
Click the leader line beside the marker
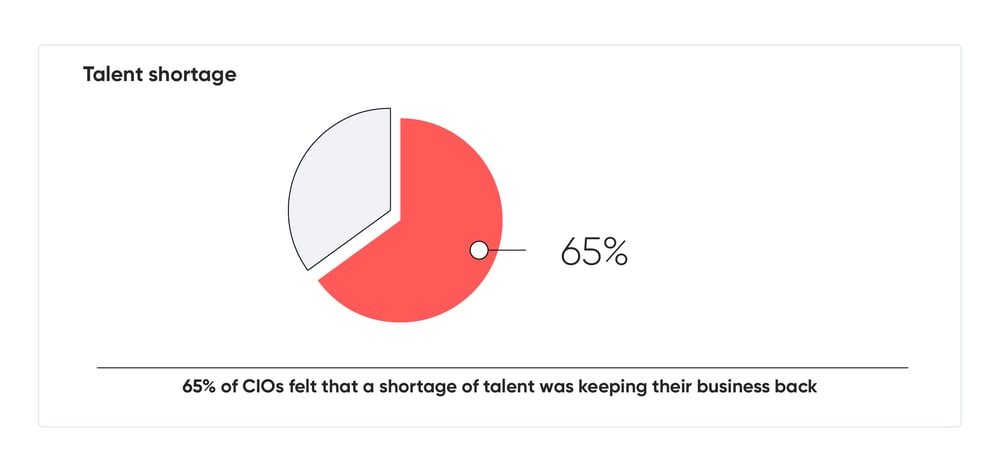tap(507, 250)
